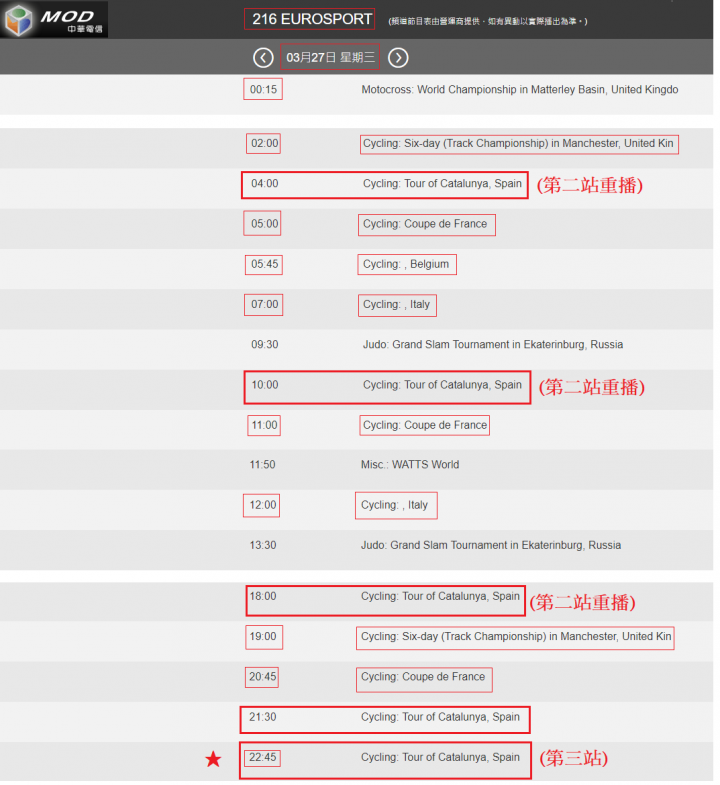Select 13:30 Judo Grand Slam program

point(356,550)
